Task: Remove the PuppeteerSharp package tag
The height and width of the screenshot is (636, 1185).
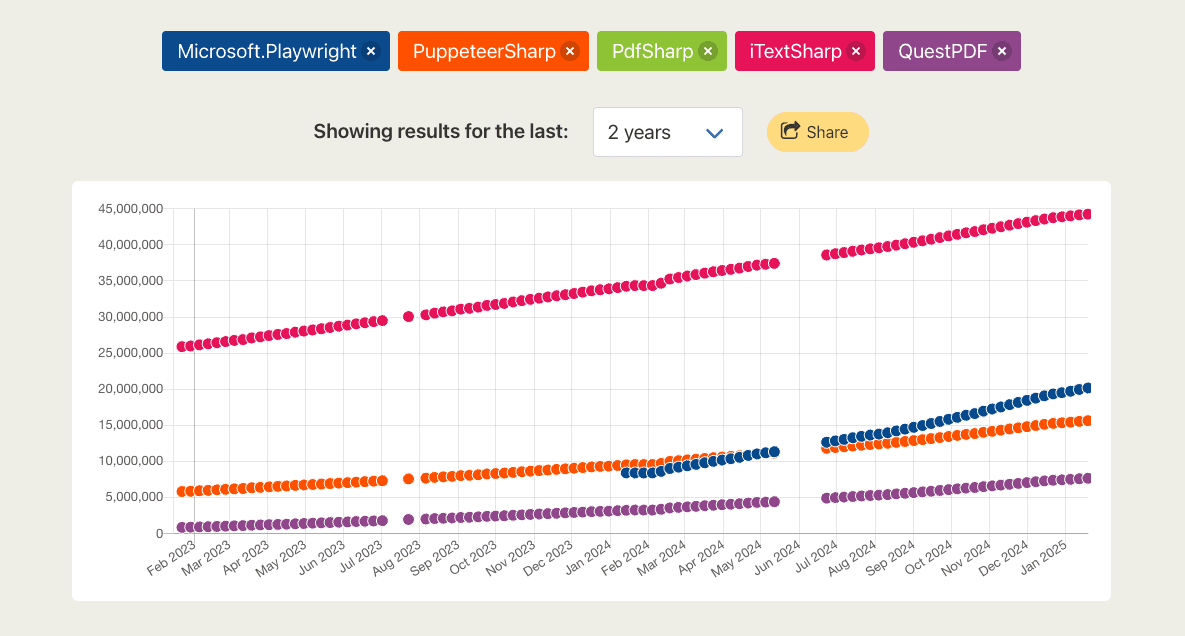Action: click(569, 50)
